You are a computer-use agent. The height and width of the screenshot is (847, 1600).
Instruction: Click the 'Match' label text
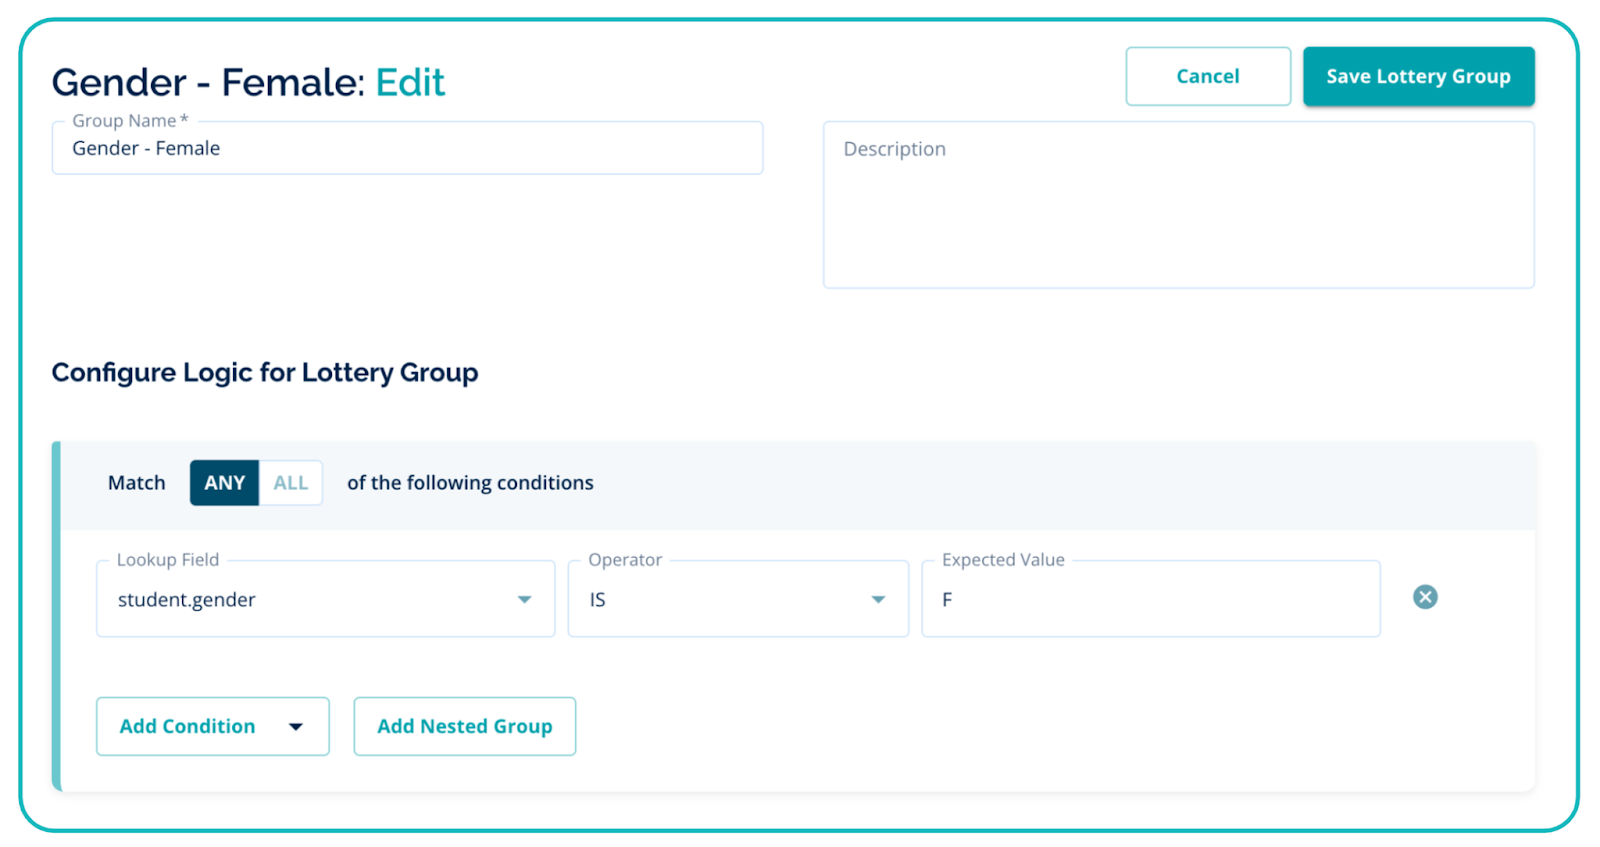(x=137, y=483)
